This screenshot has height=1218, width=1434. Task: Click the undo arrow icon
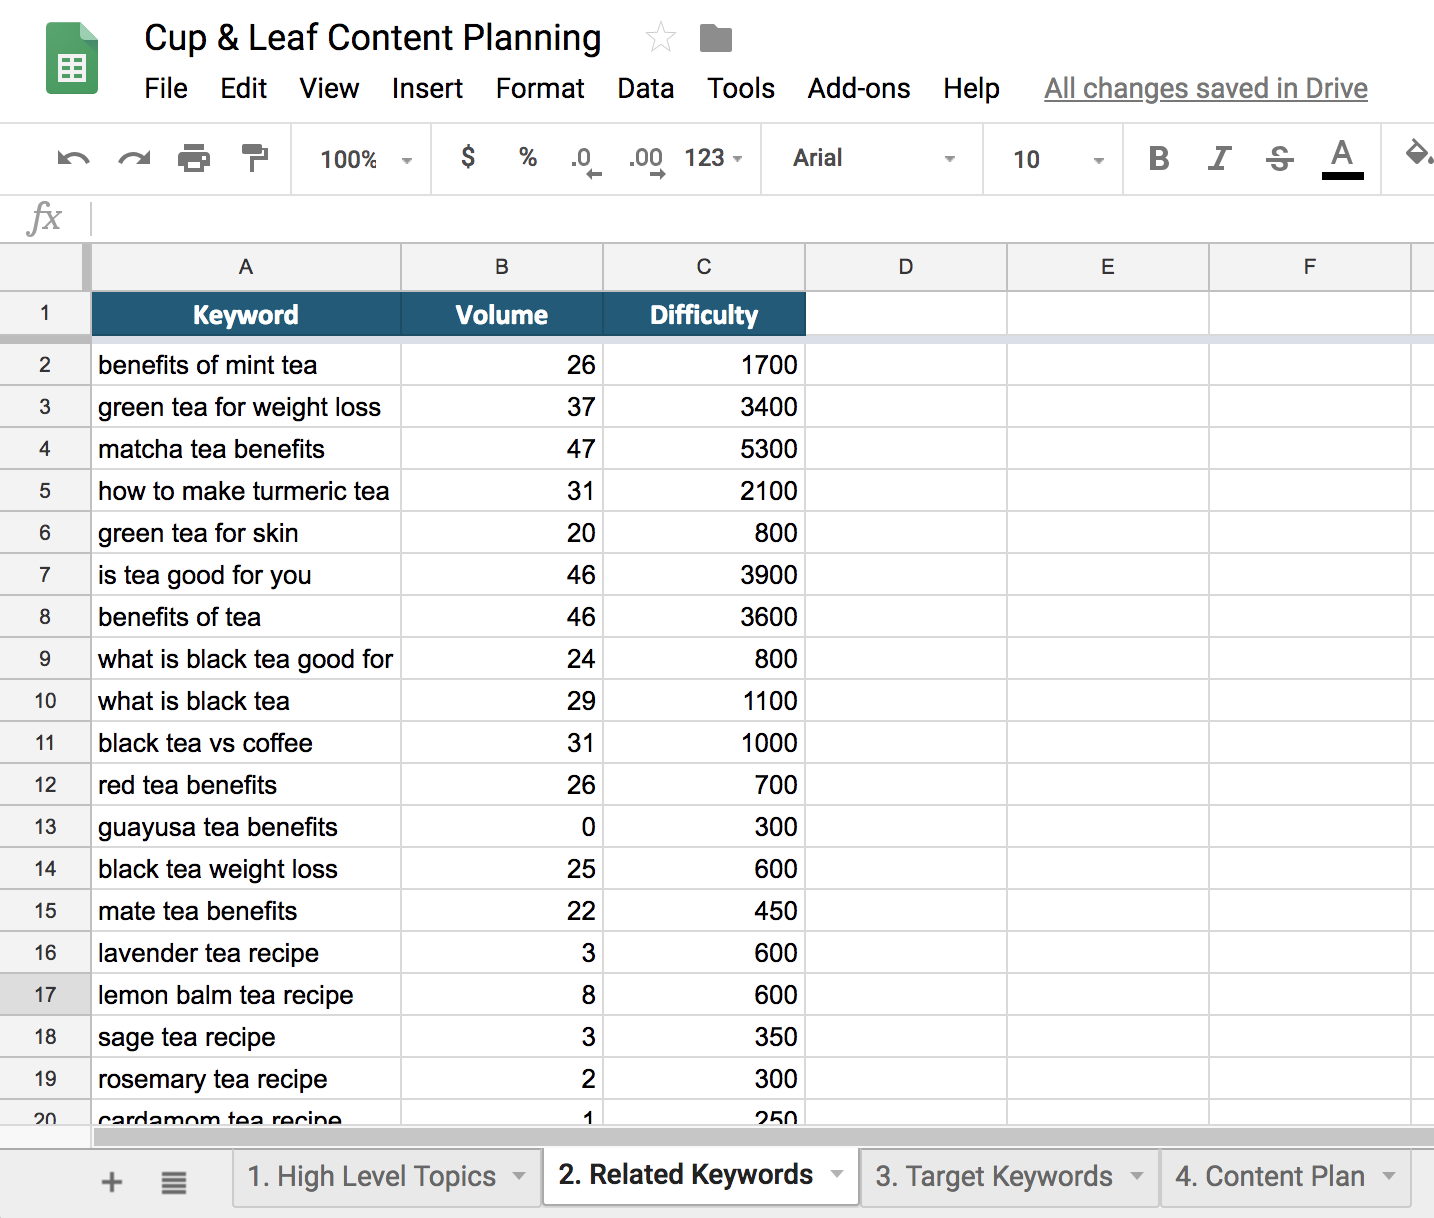coord(73,159)
